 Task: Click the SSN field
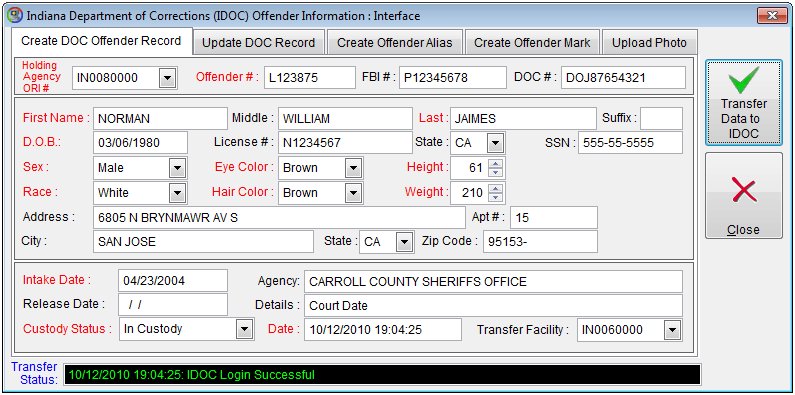(x=630, y=142)
